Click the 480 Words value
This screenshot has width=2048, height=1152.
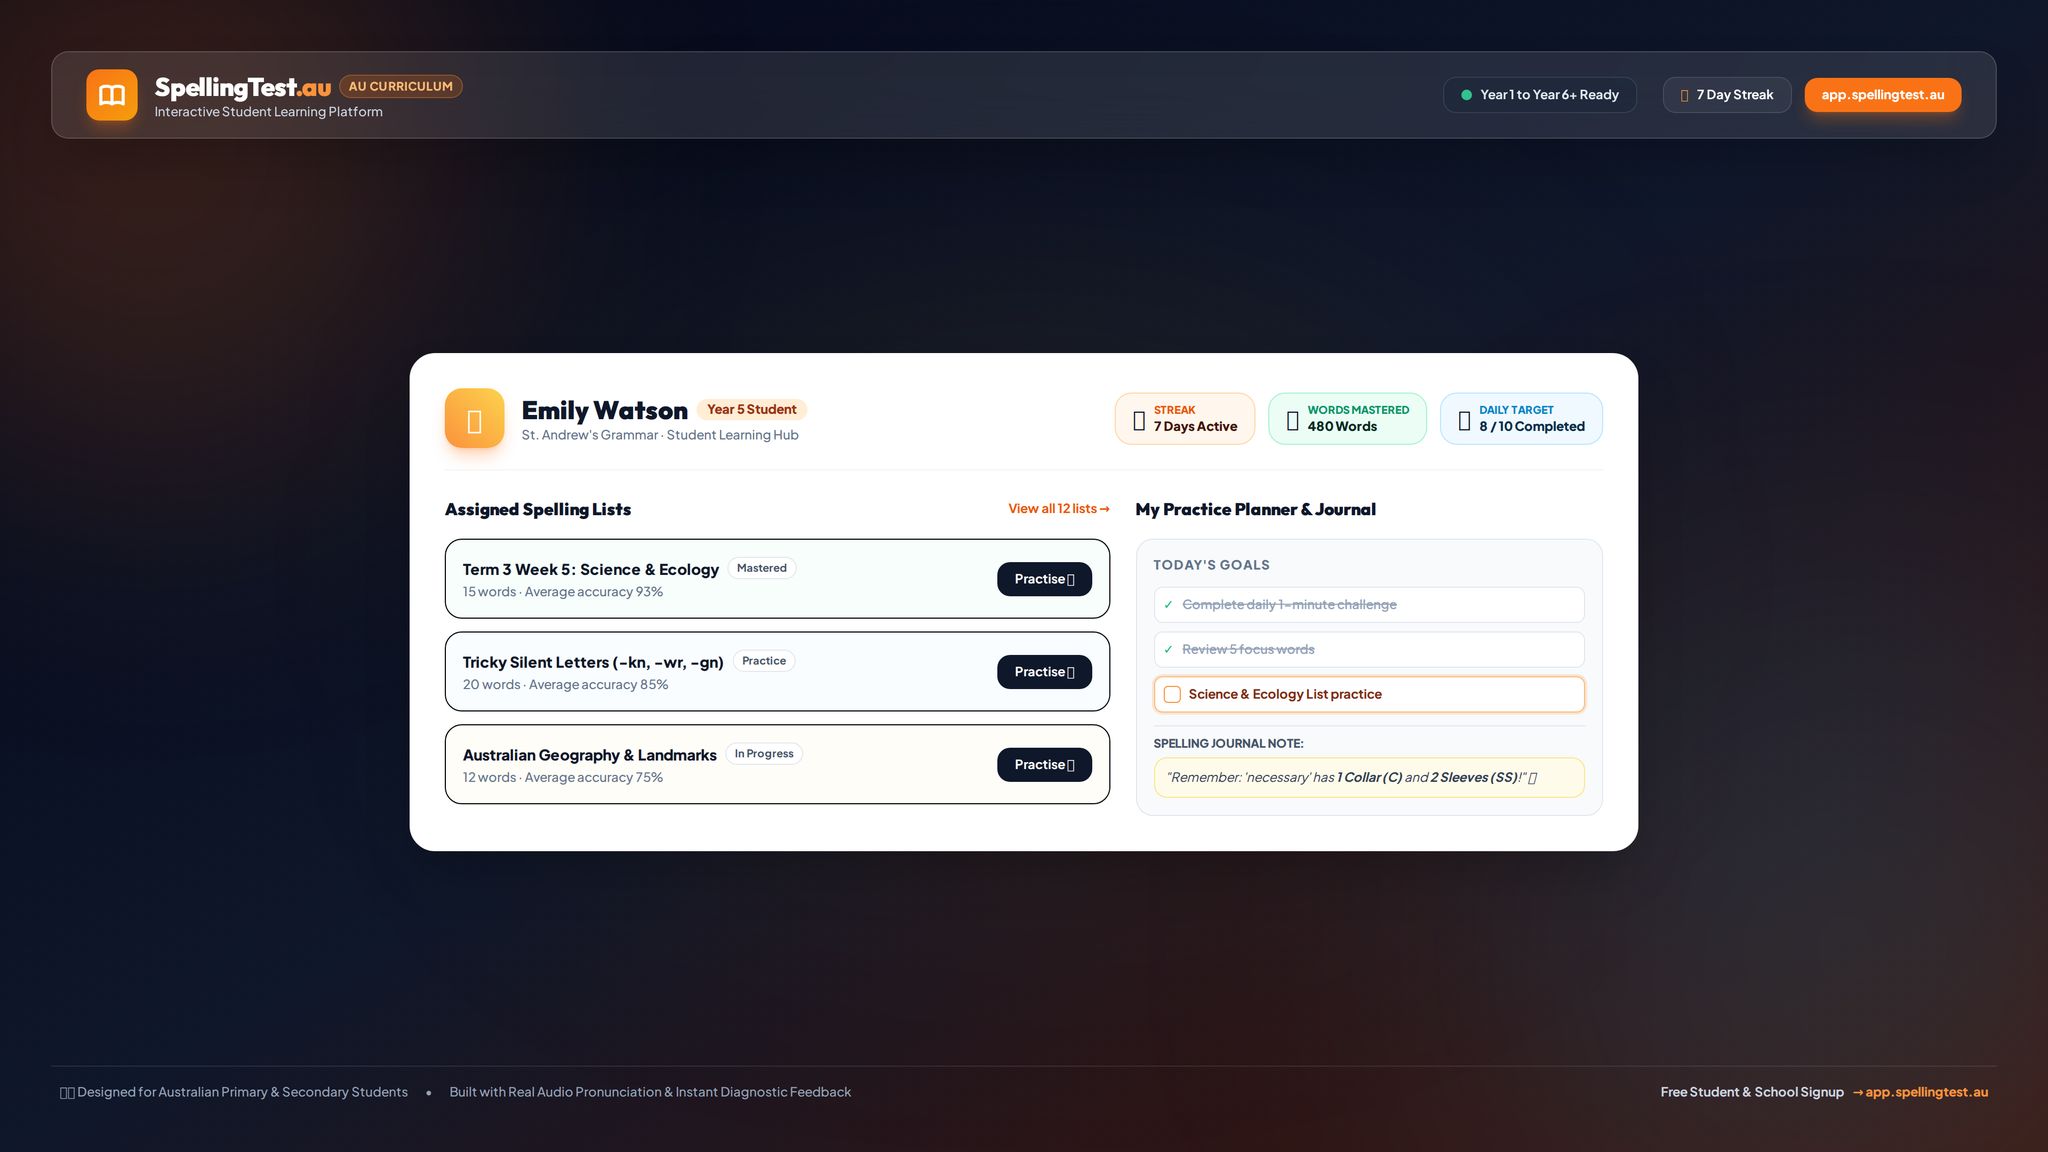point(1342,427)
